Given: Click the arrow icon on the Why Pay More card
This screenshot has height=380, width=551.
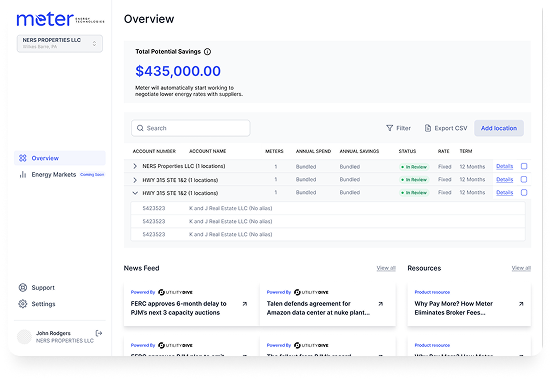Looking at the screenshot, I should [x=521, y=304].
